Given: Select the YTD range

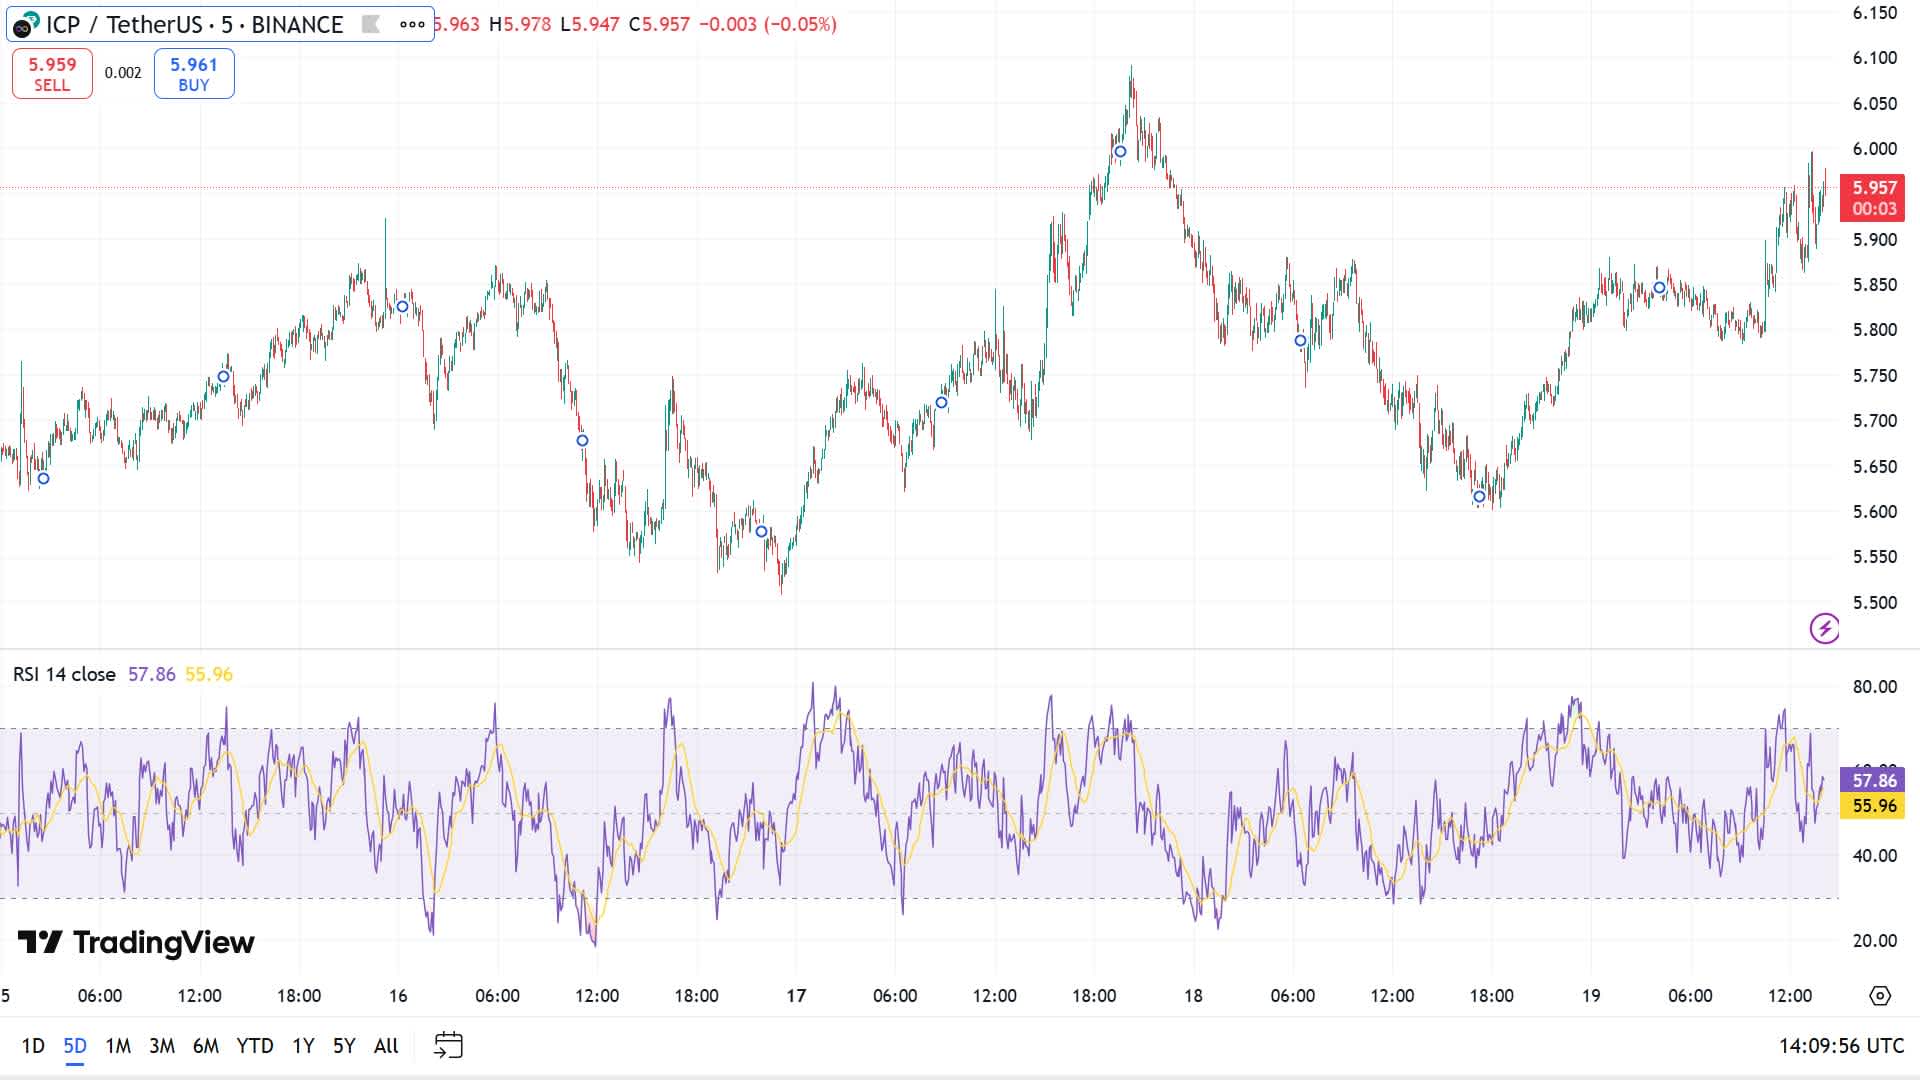Looking at the screenshot, I should click(x=257, y=1045).
